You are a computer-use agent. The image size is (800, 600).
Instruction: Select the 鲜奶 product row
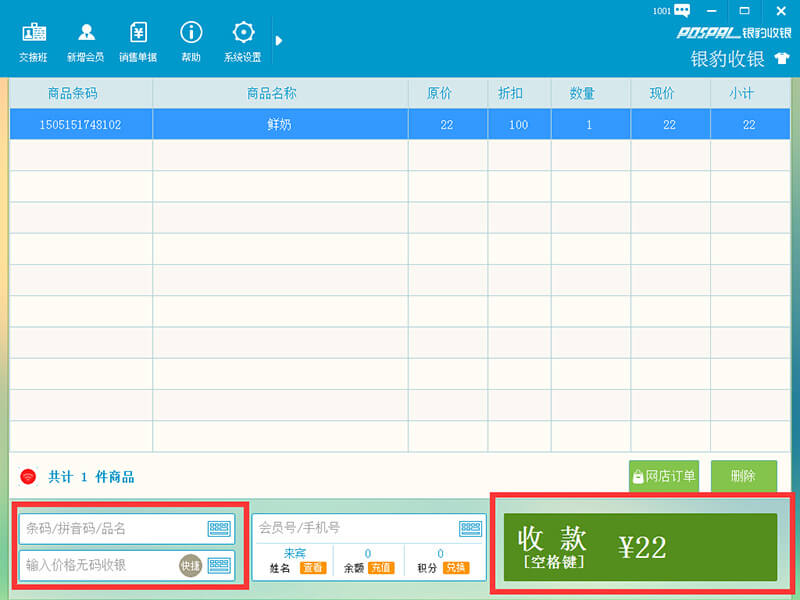(x=280, y=125)
